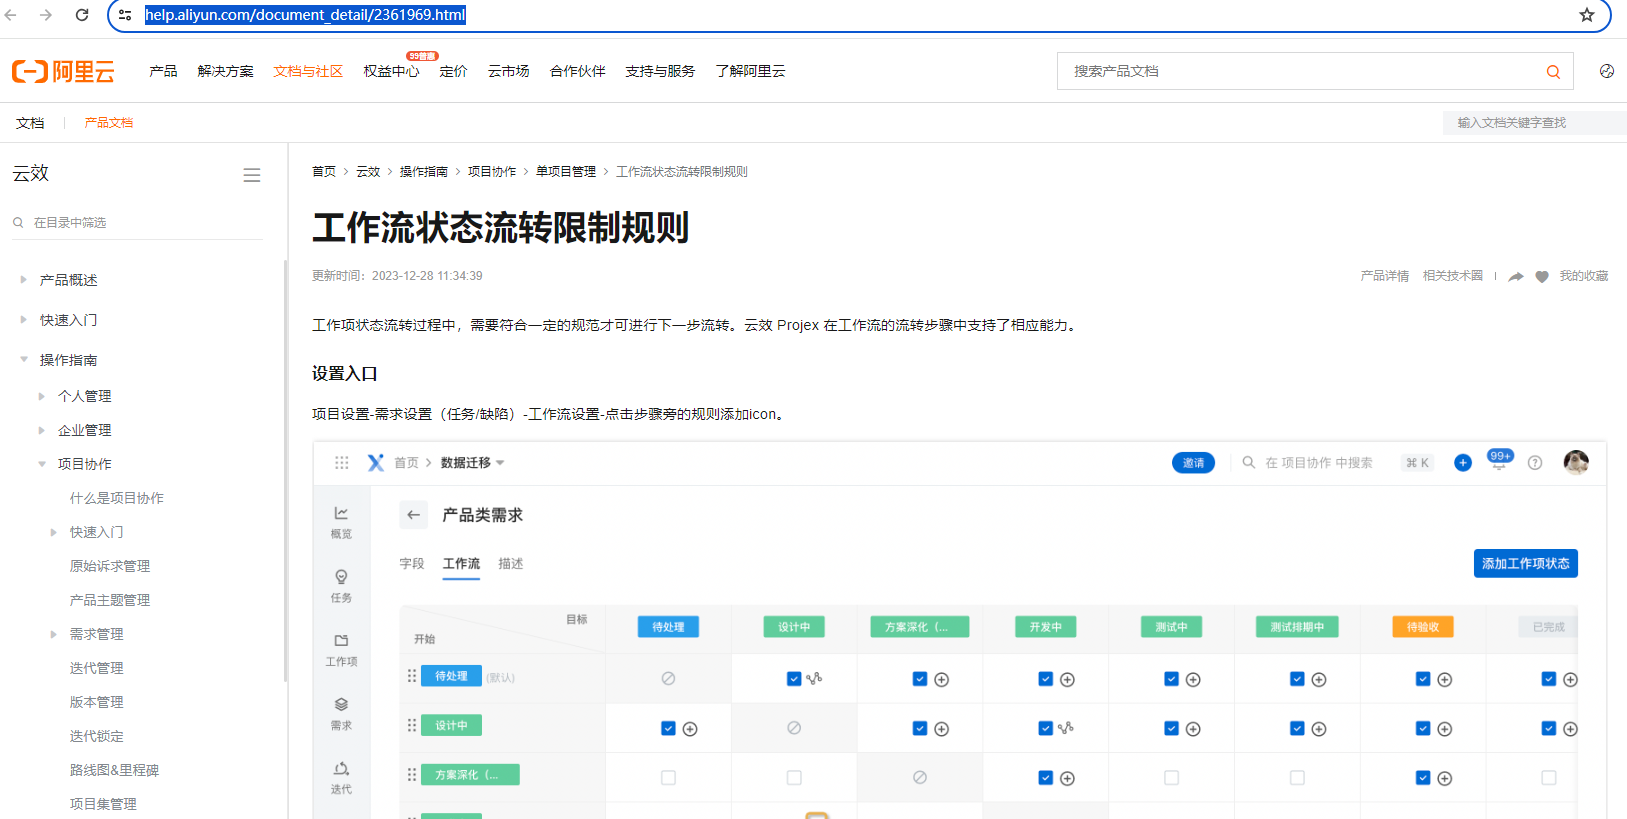Click the question mark help icon
Viewport: 1627px width, 819px height.
coord(1535,463)
